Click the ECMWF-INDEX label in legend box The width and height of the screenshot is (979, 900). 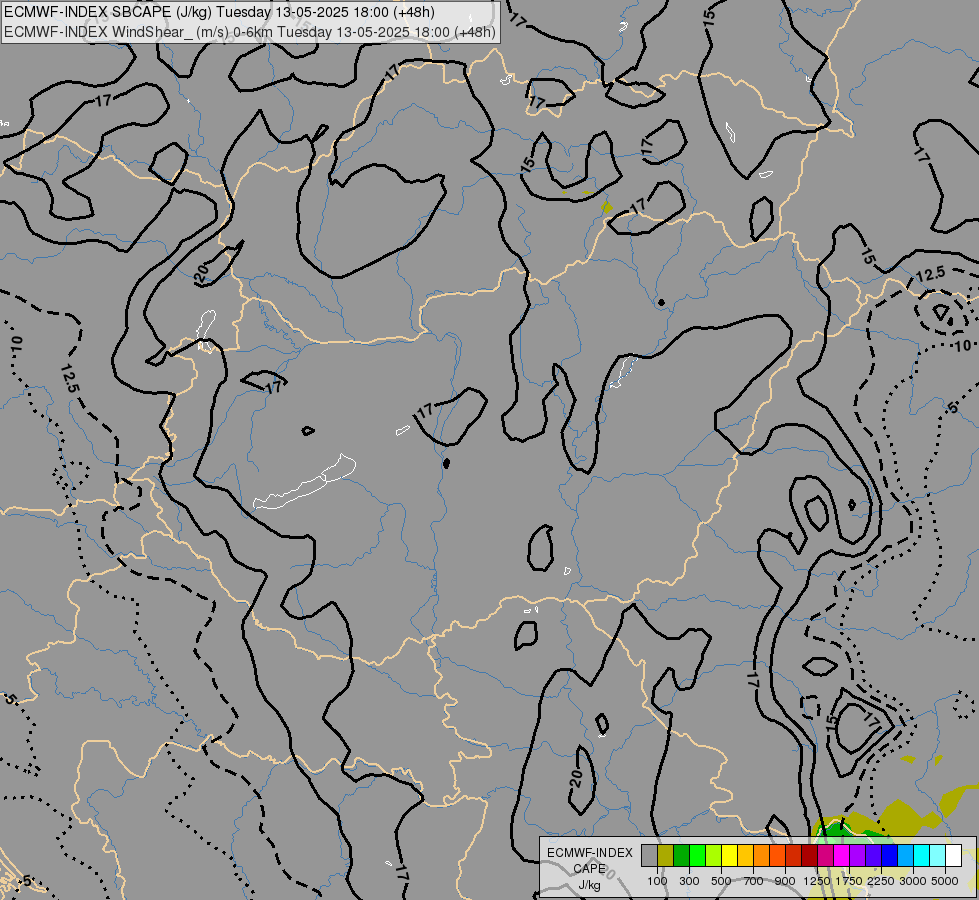click(590, 853)
